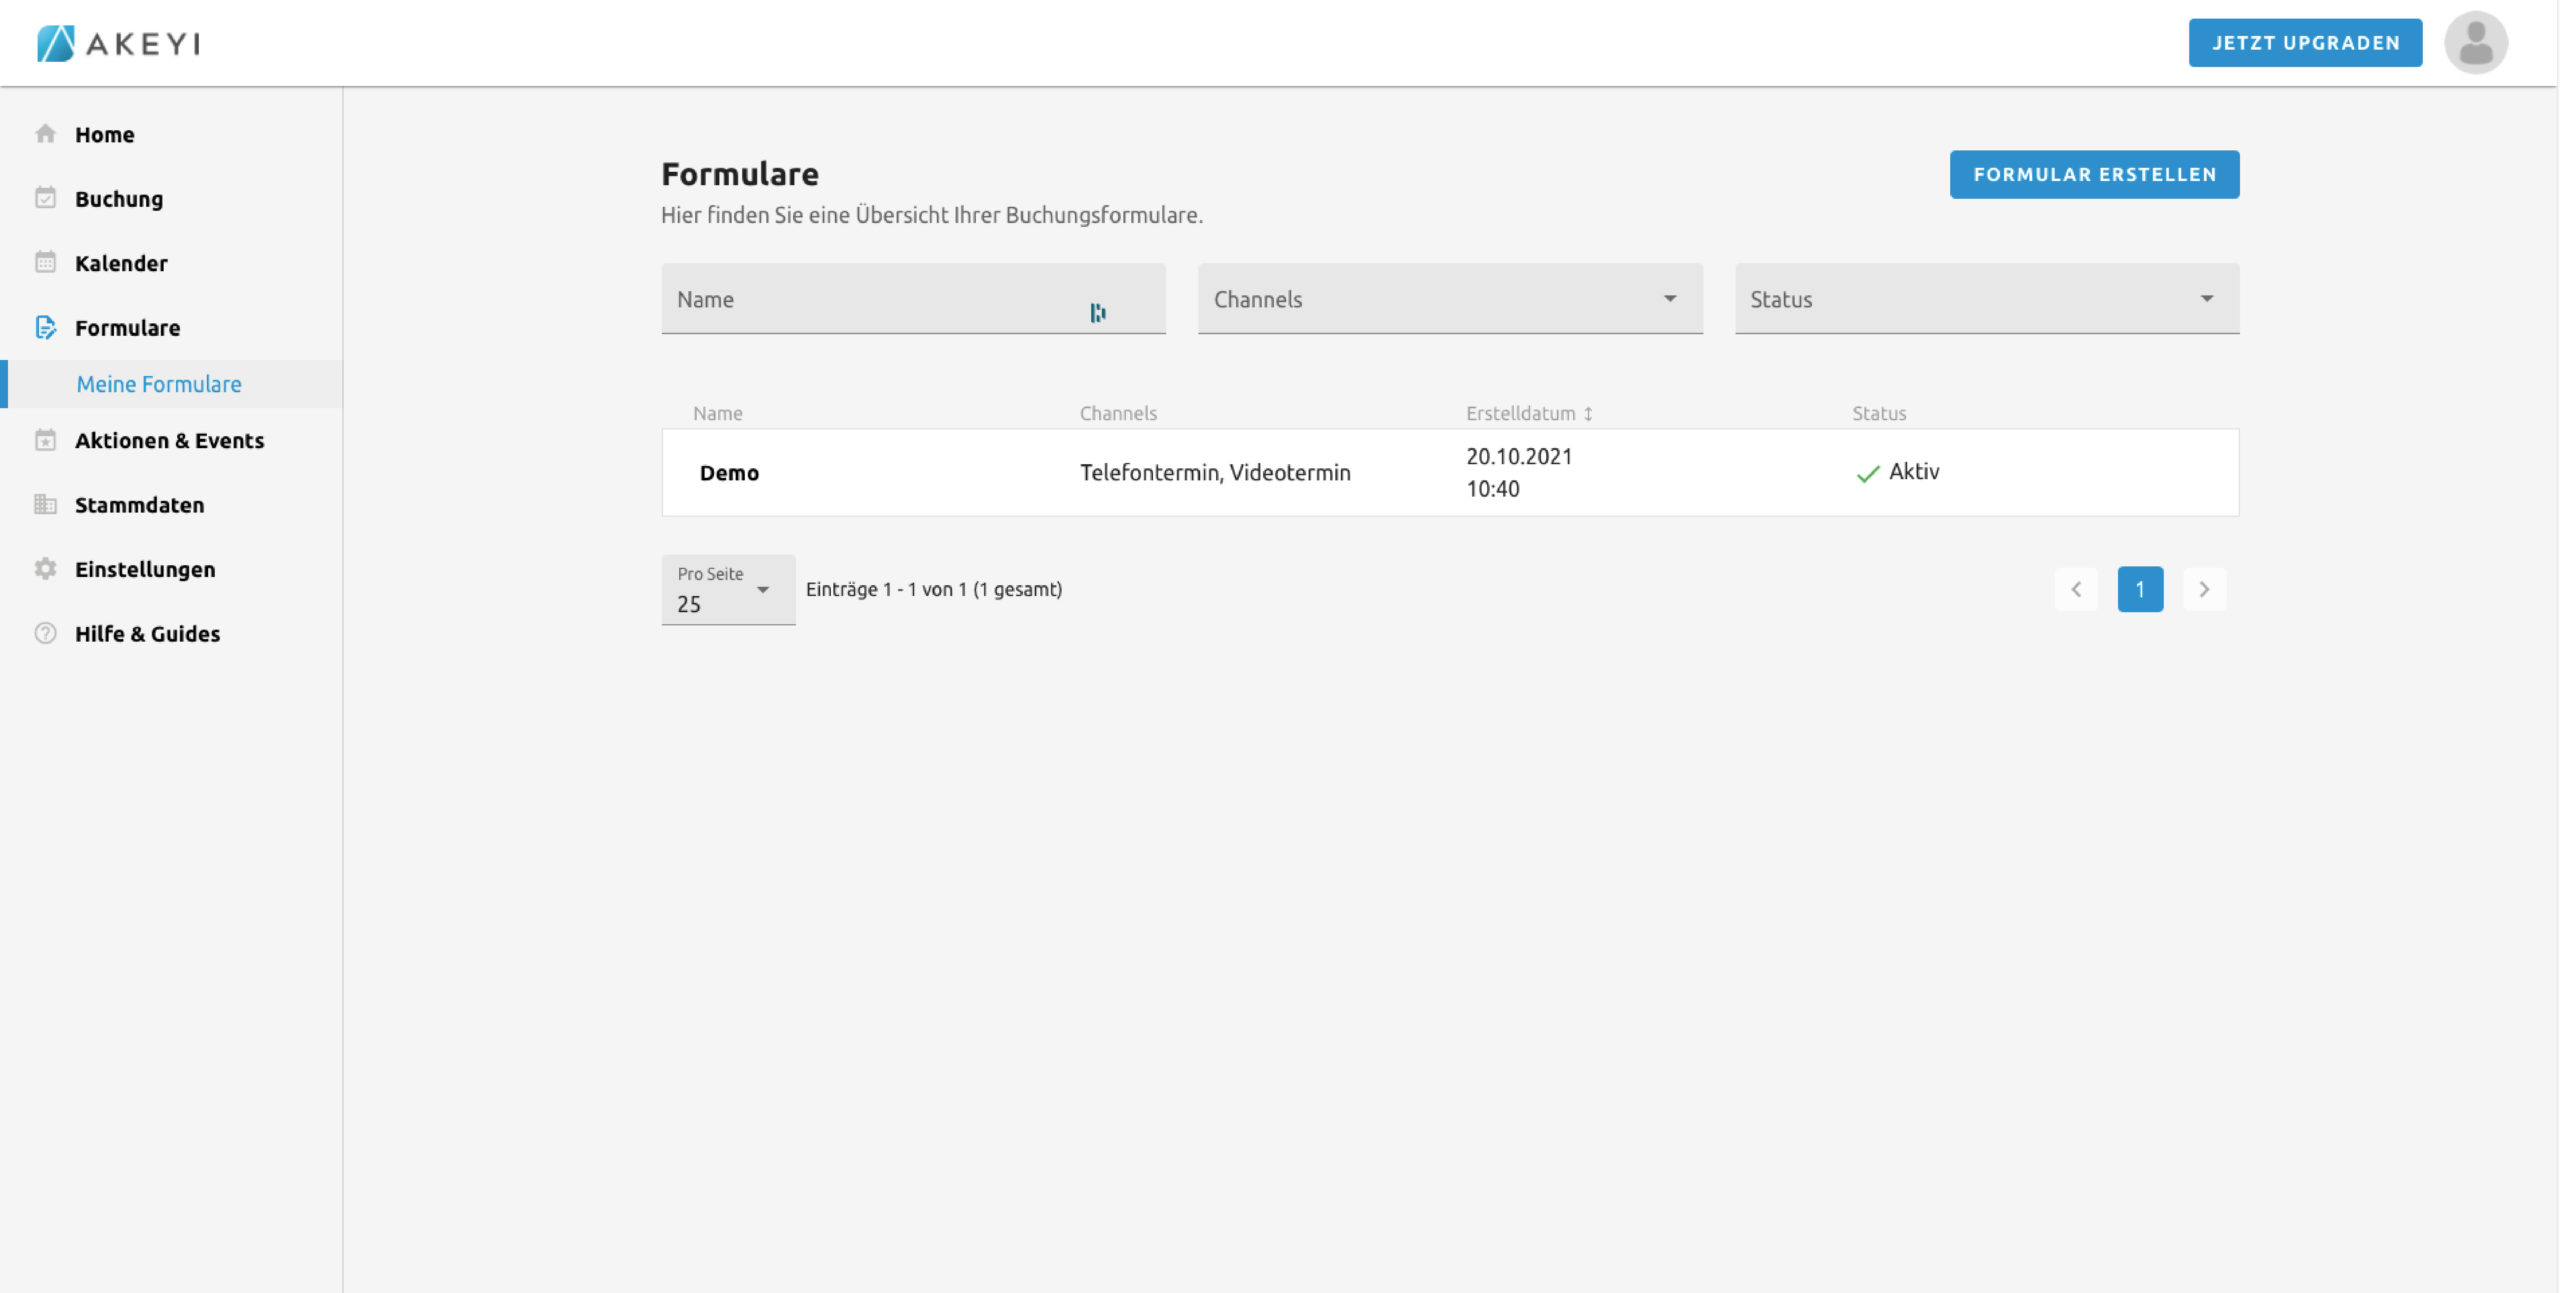2560x1293 pixels.
Task: Open the Pro Seite entries dropdown
Action: [x=727, y=591]
